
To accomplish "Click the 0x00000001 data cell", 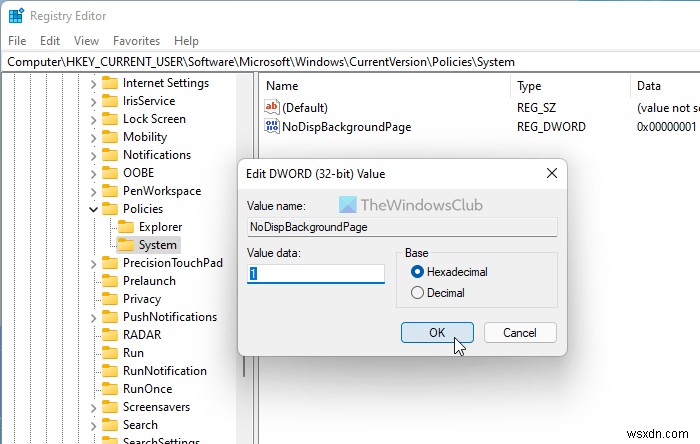I will point(667,127).
